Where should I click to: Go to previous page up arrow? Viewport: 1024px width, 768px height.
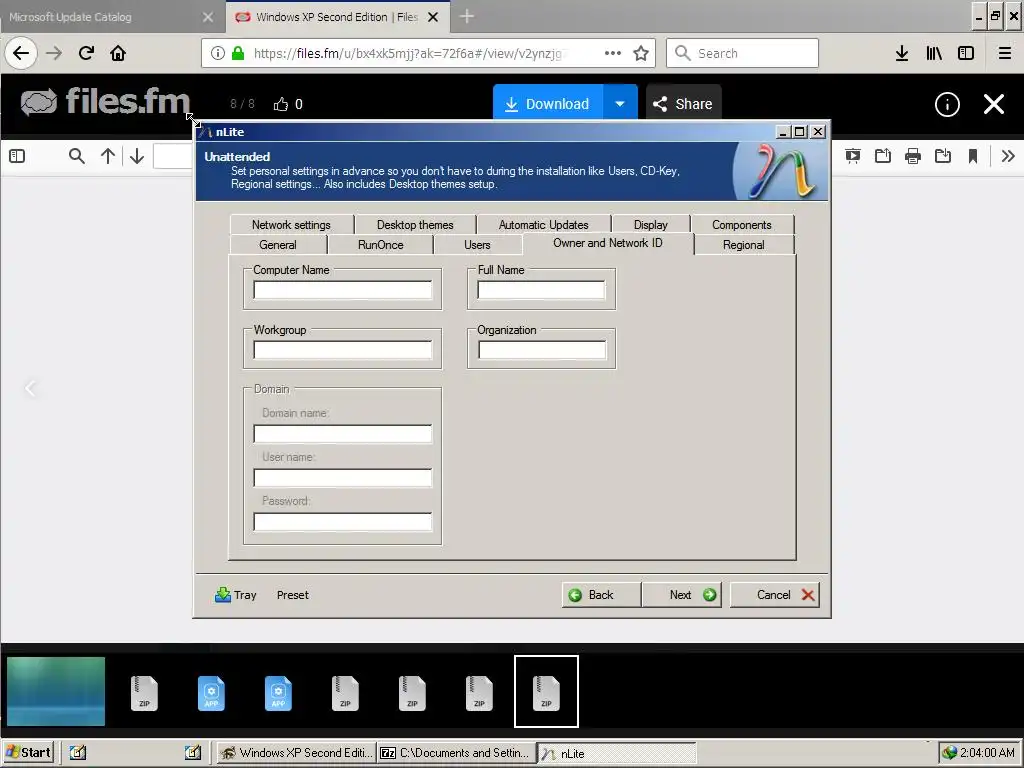(x=108, y=156)
